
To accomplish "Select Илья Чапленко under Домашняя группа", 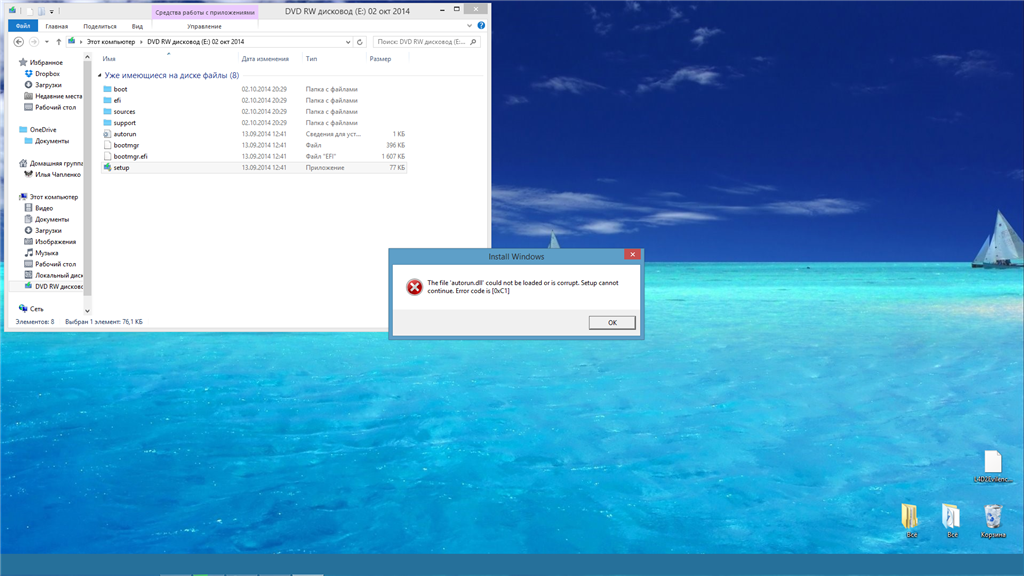I will (53, 174).
